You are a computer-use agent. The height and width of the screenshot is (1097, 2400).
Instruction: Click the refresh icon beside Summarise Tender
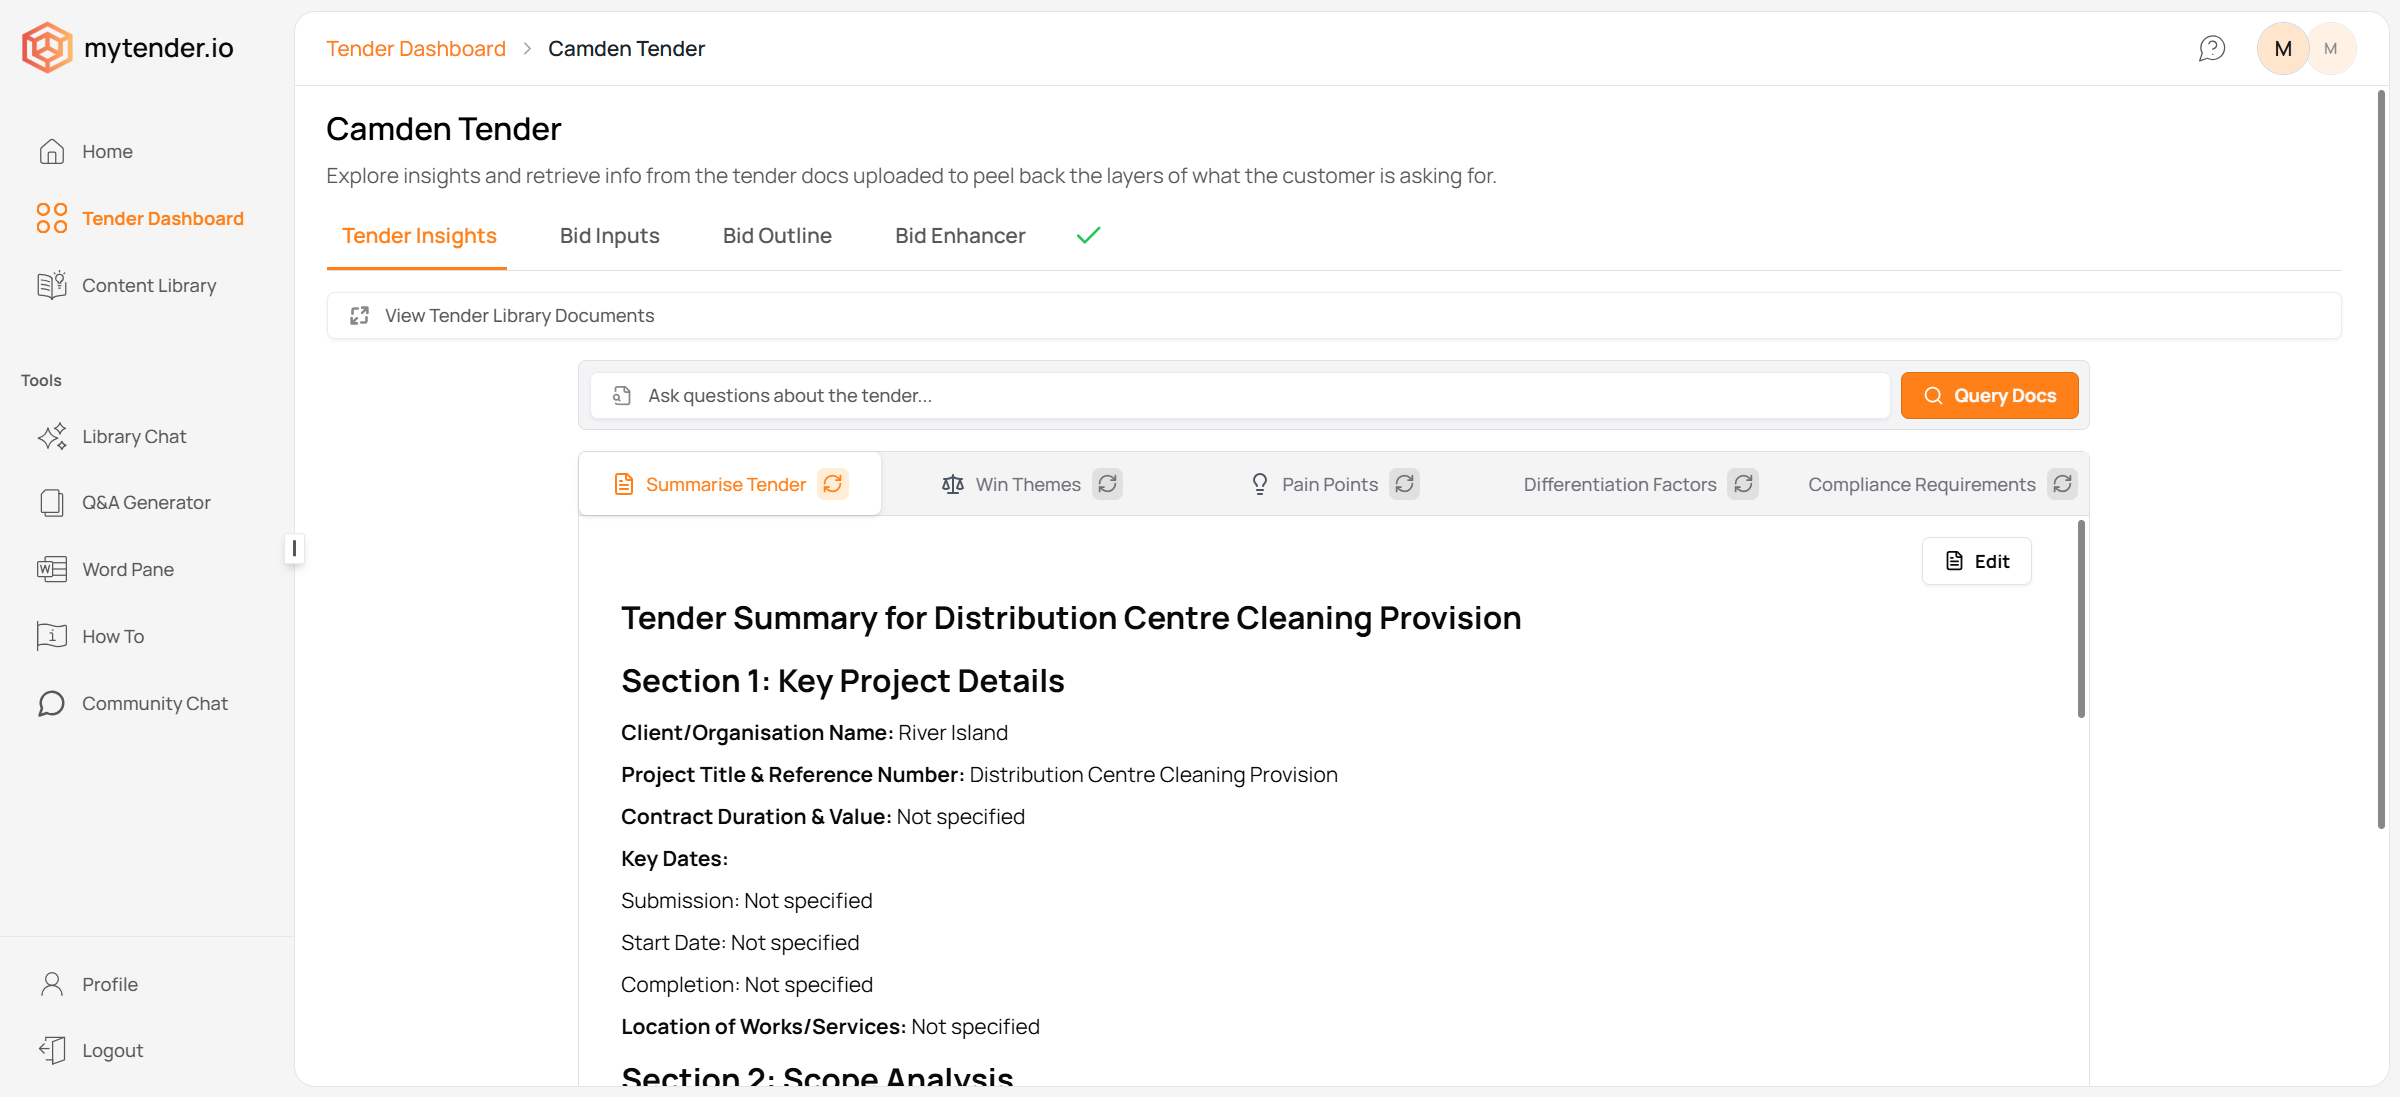pos(832,484)
